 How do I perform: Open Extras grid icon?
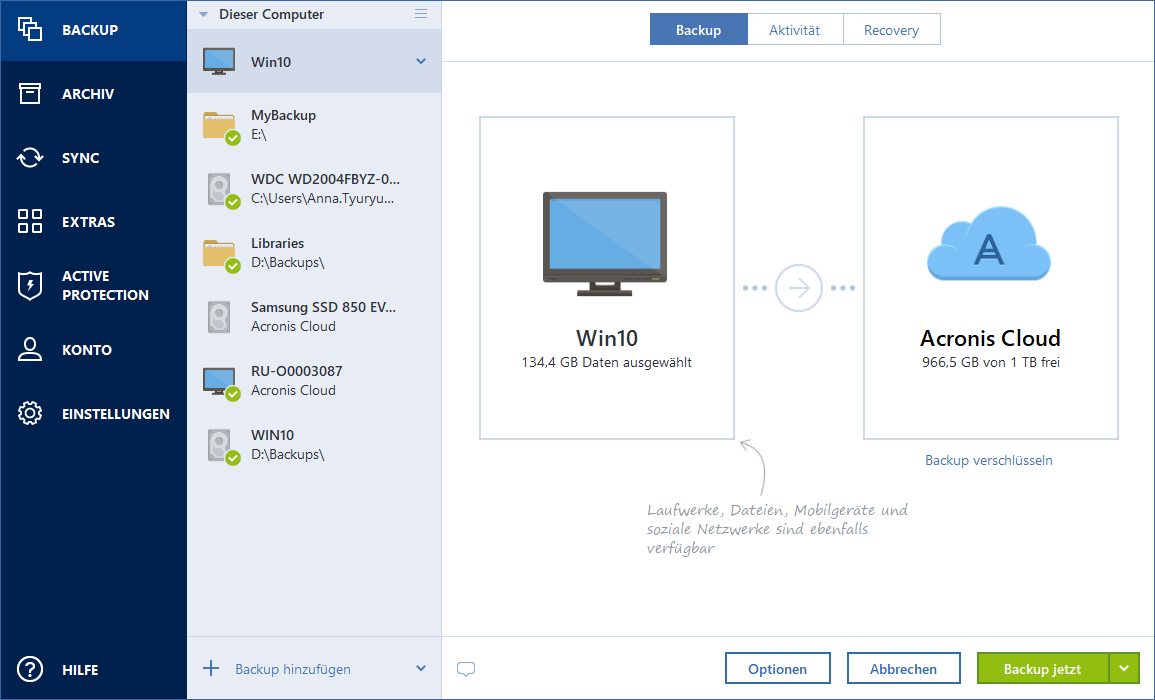pos(30,222)
